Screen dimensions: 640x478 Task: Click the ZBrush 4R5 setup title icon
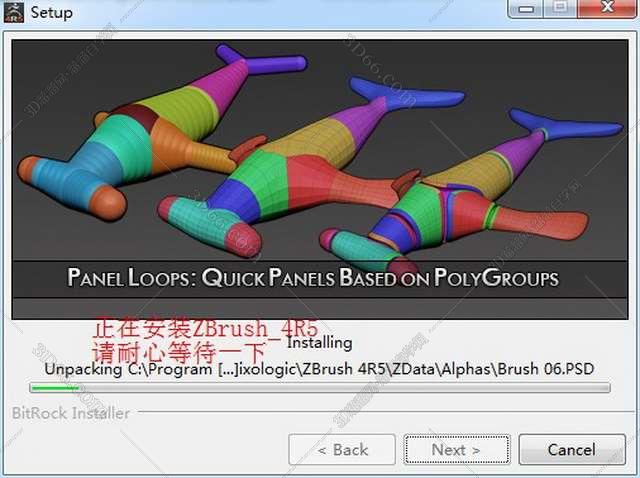point(13,12)
